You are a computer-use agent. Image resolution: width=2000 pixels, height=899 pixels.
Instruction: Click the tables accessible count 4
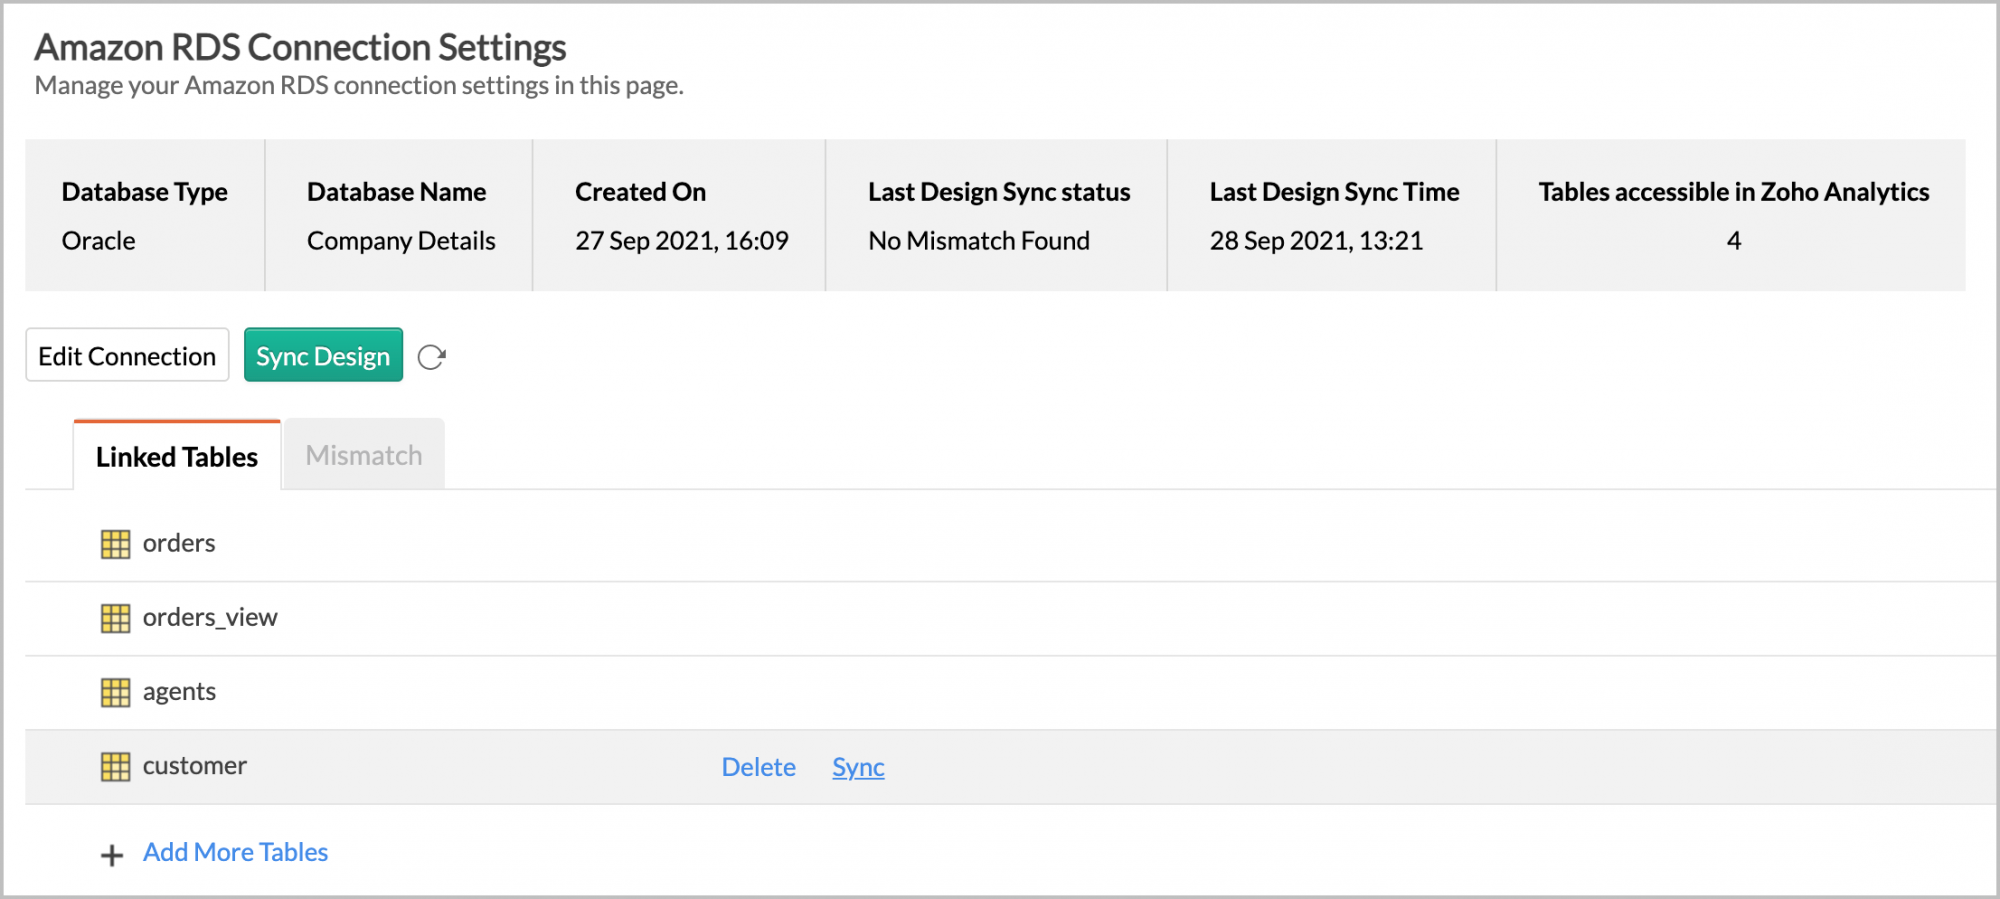click(x=1734, y=241)
